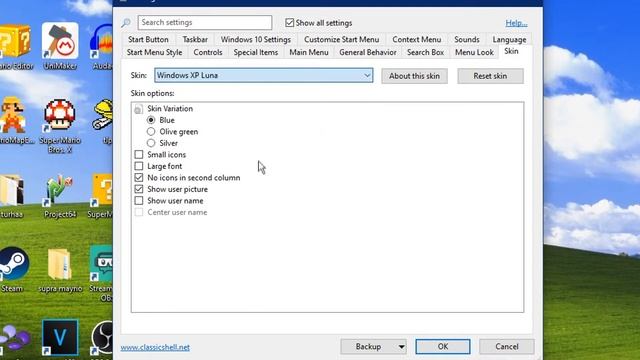Screen dimensions: 640x360
Task: Go to Customize Start Menu tab
Action: [x=342, y=40]
